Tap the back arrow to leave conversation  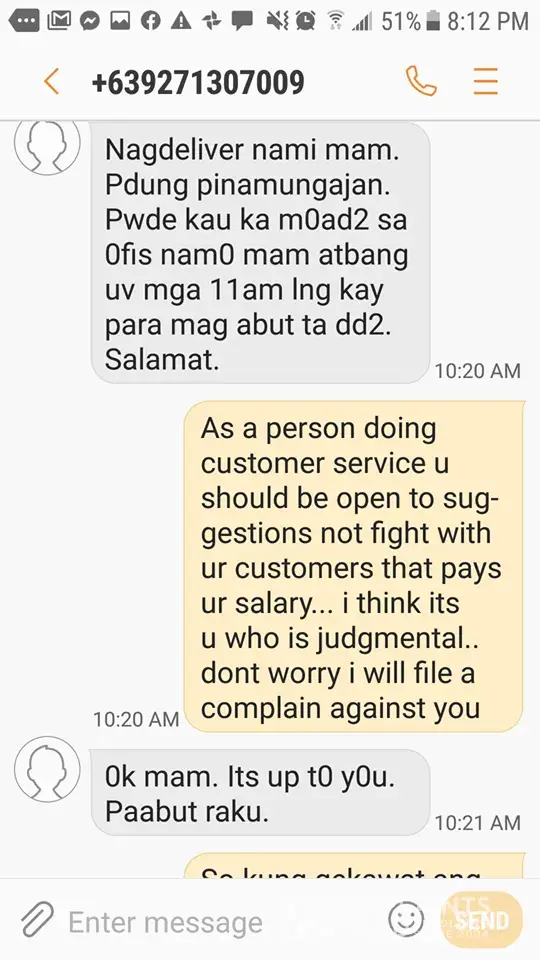click(x=51, y=82)
